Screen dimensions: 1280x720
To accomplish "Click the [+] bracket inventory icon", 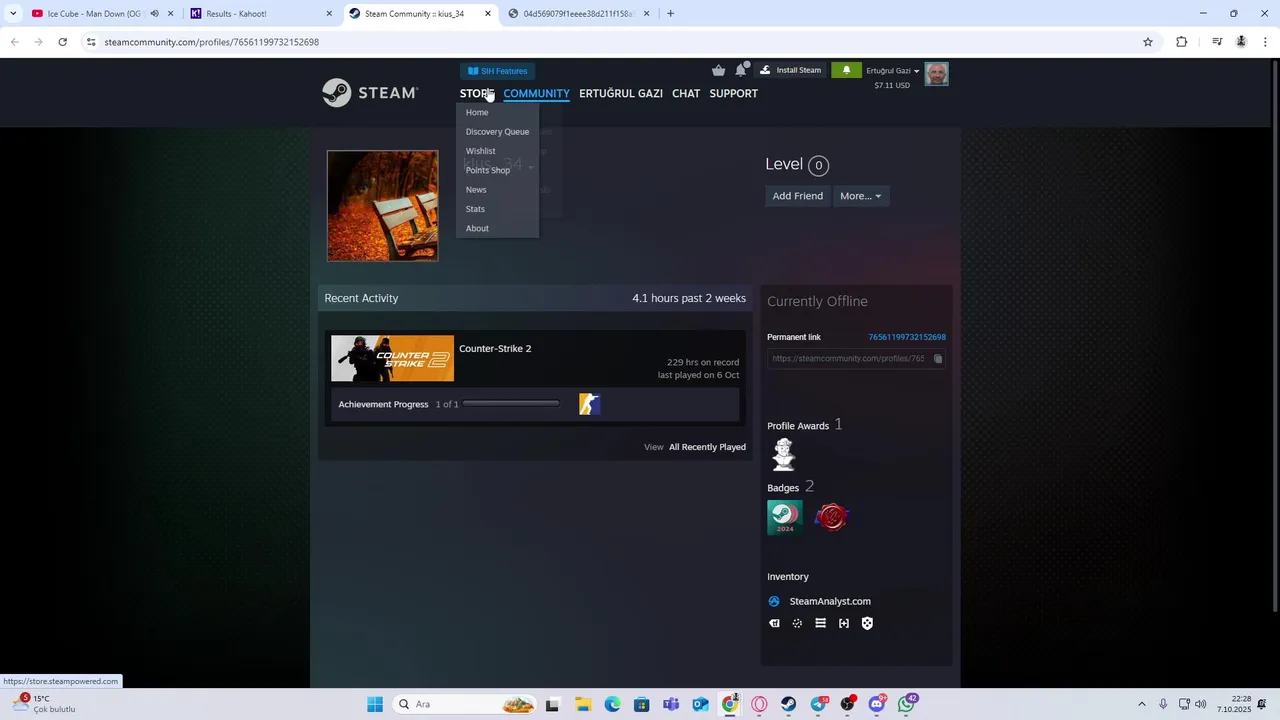I will (844, 623).
